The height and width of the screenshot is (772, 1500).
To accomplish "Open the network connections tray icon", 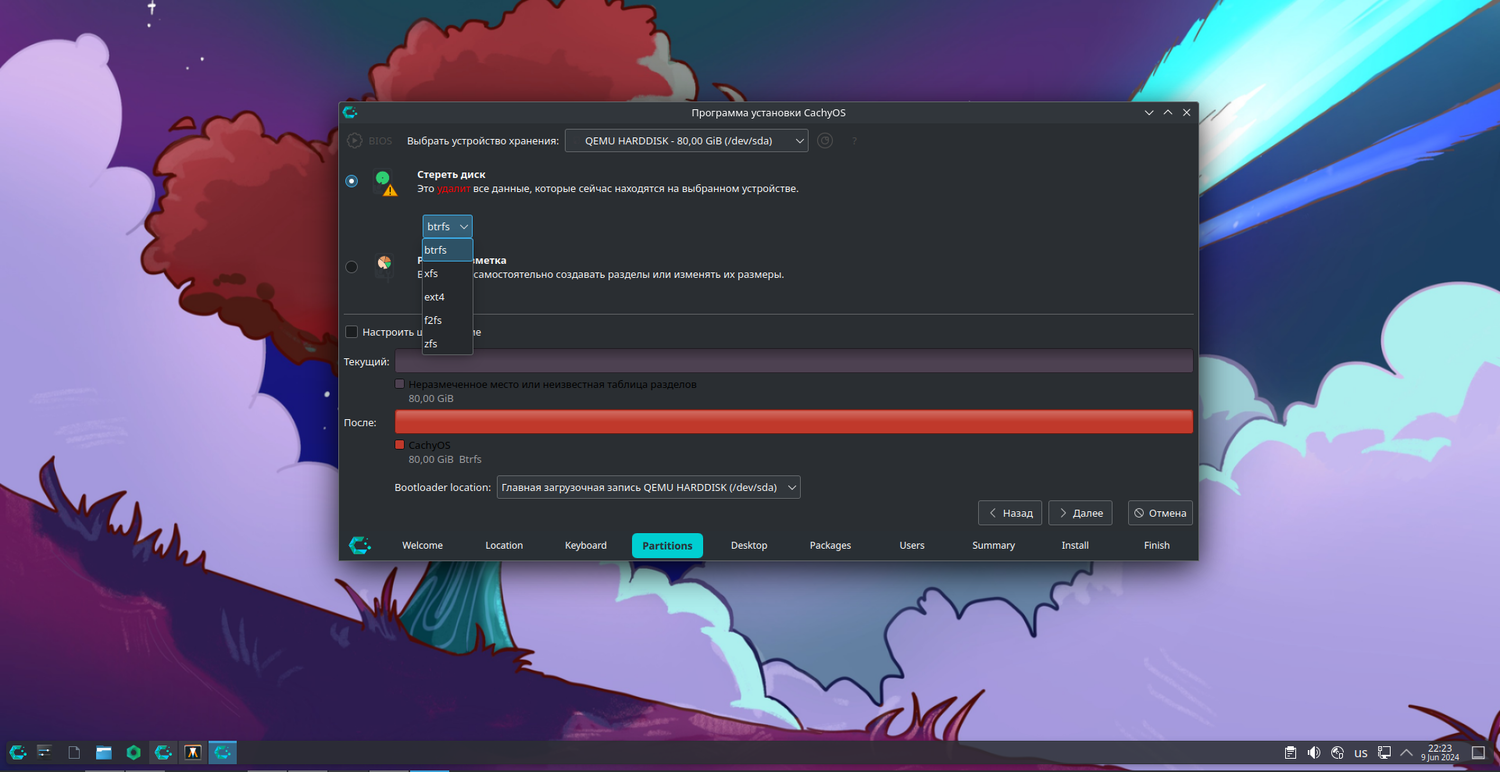I will [x=1385, y=752].
